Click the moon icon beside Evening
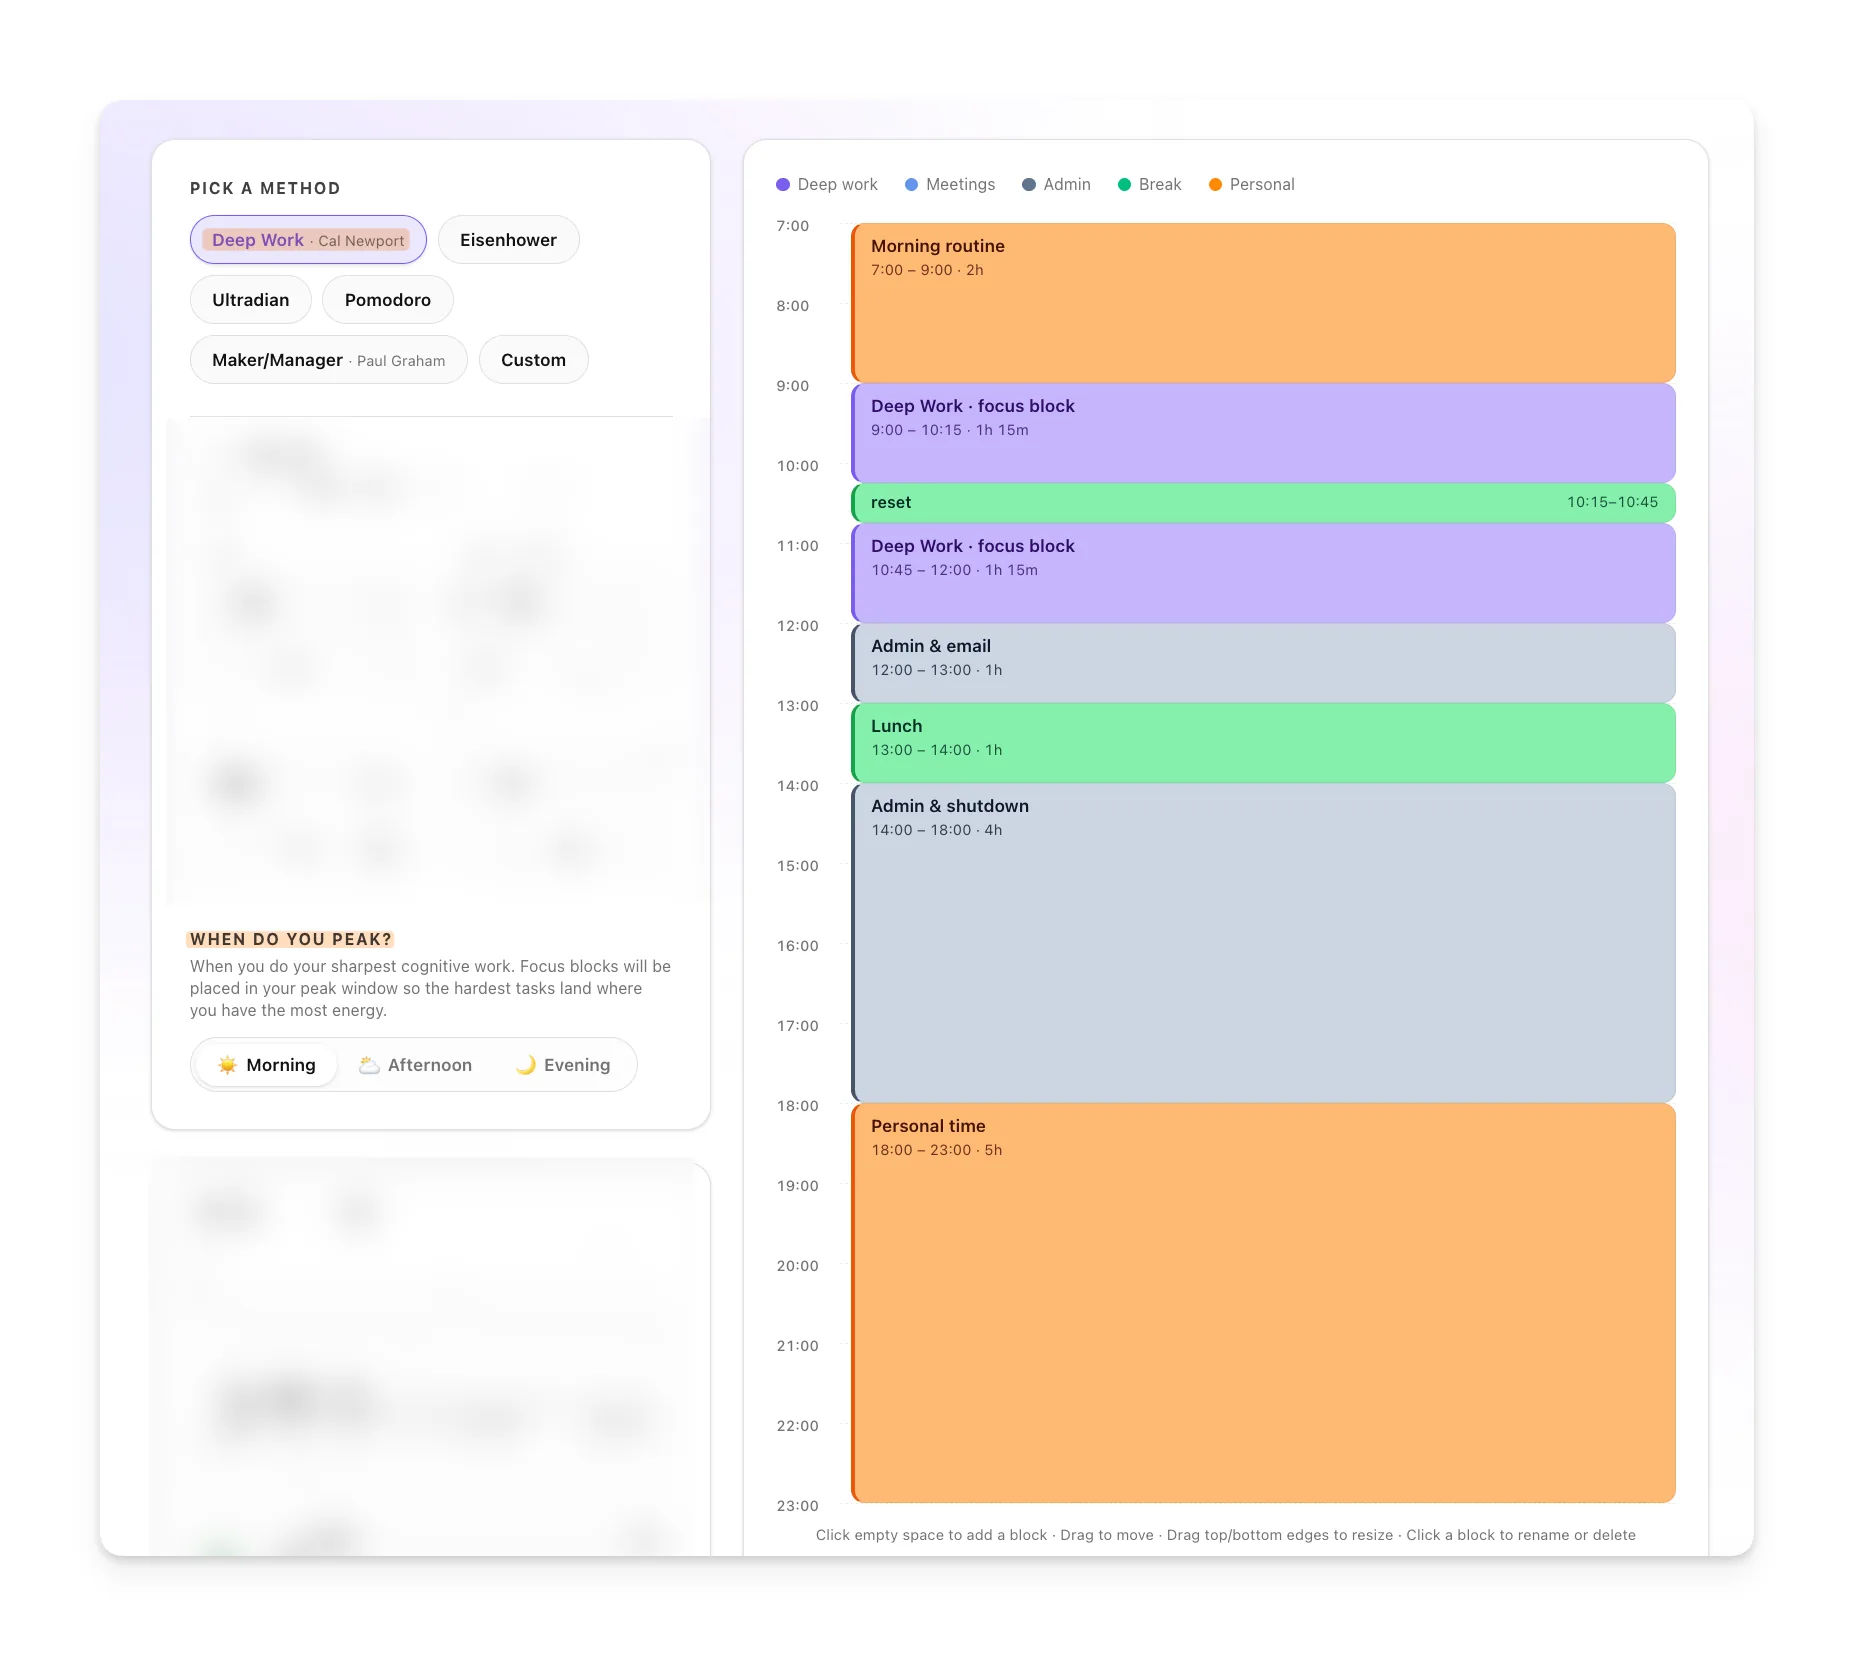This screenshot has height=1656, width=1854. coord(524,1064)
